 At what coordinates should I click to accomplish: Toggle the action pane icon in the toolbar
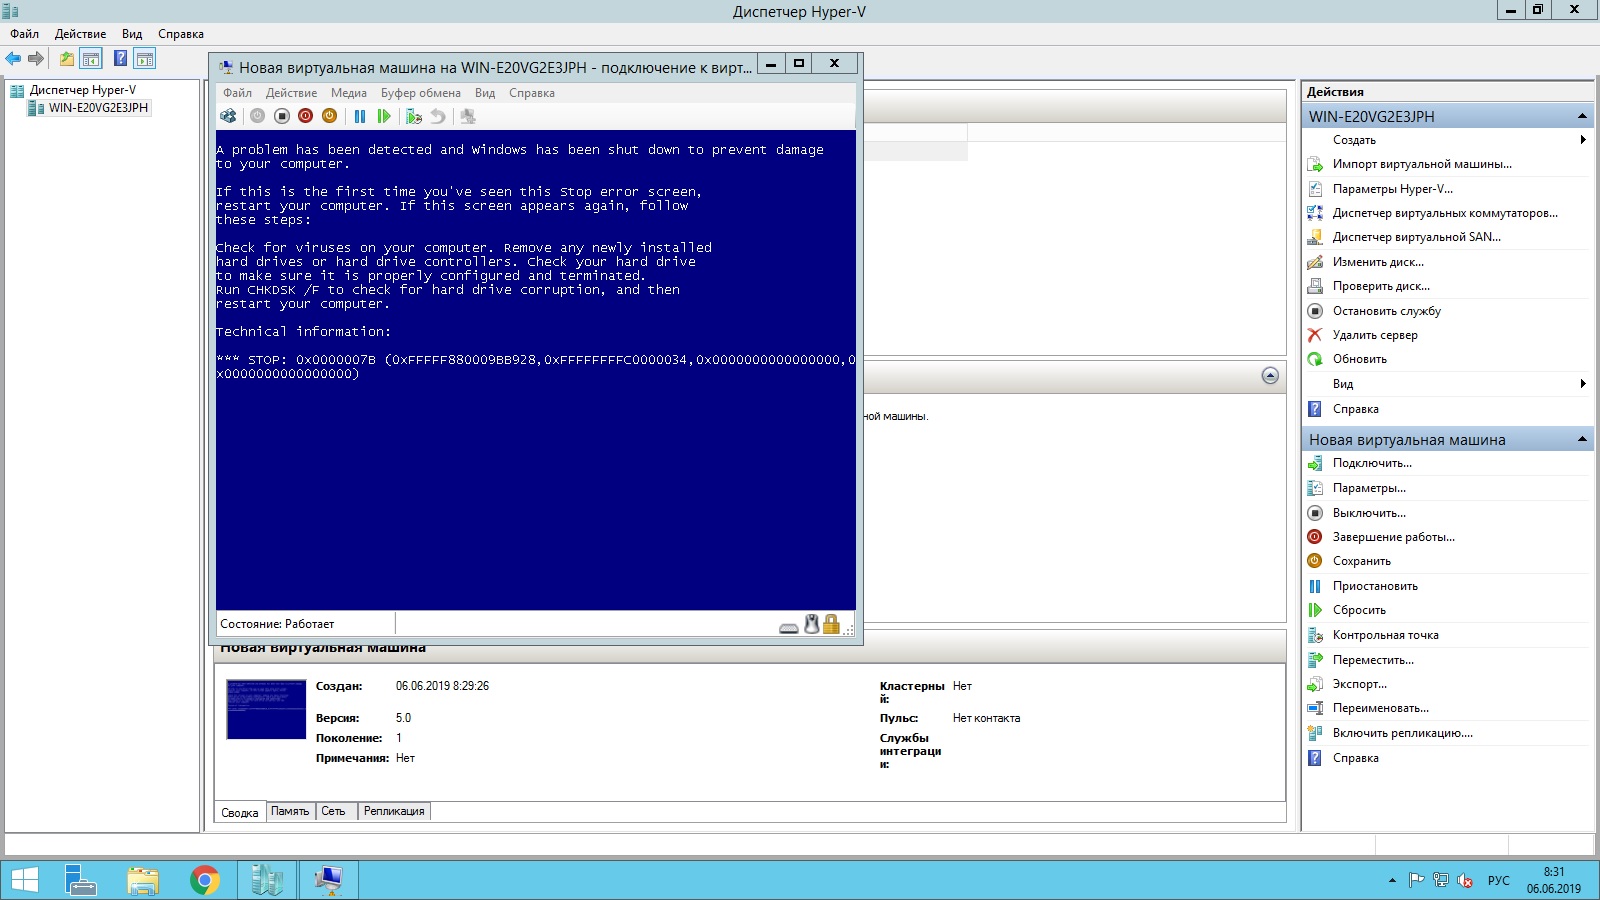tap(145, 59)
